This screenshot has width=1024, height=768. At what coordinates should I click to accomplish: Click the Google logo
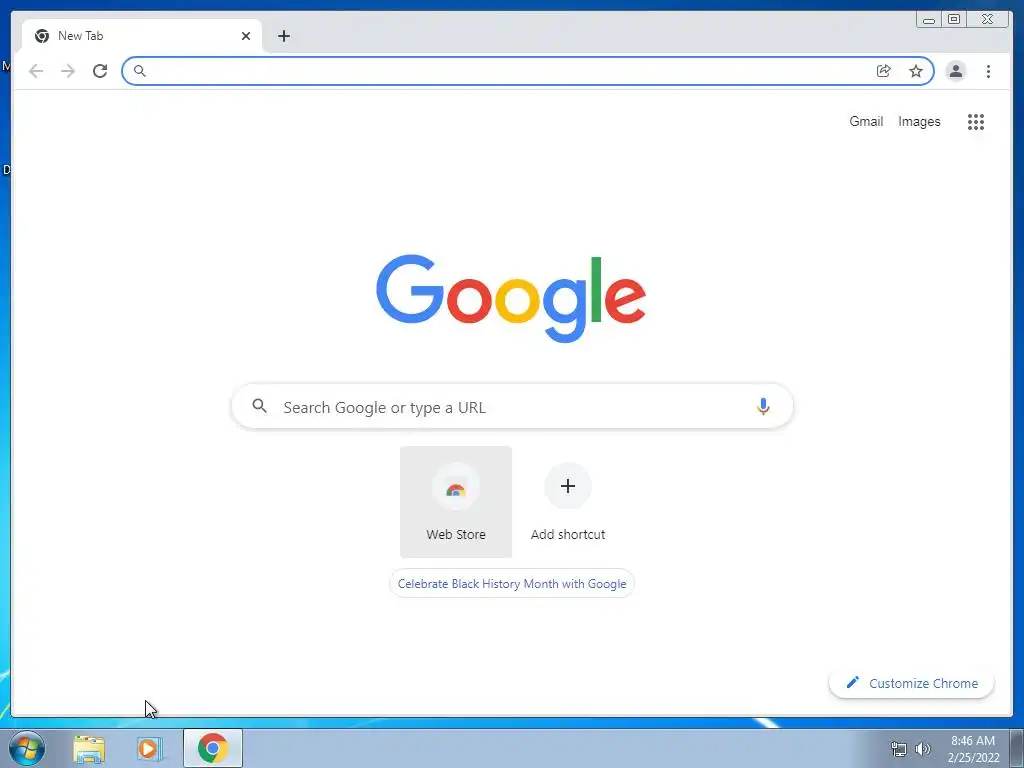click(x=511, y=298)
